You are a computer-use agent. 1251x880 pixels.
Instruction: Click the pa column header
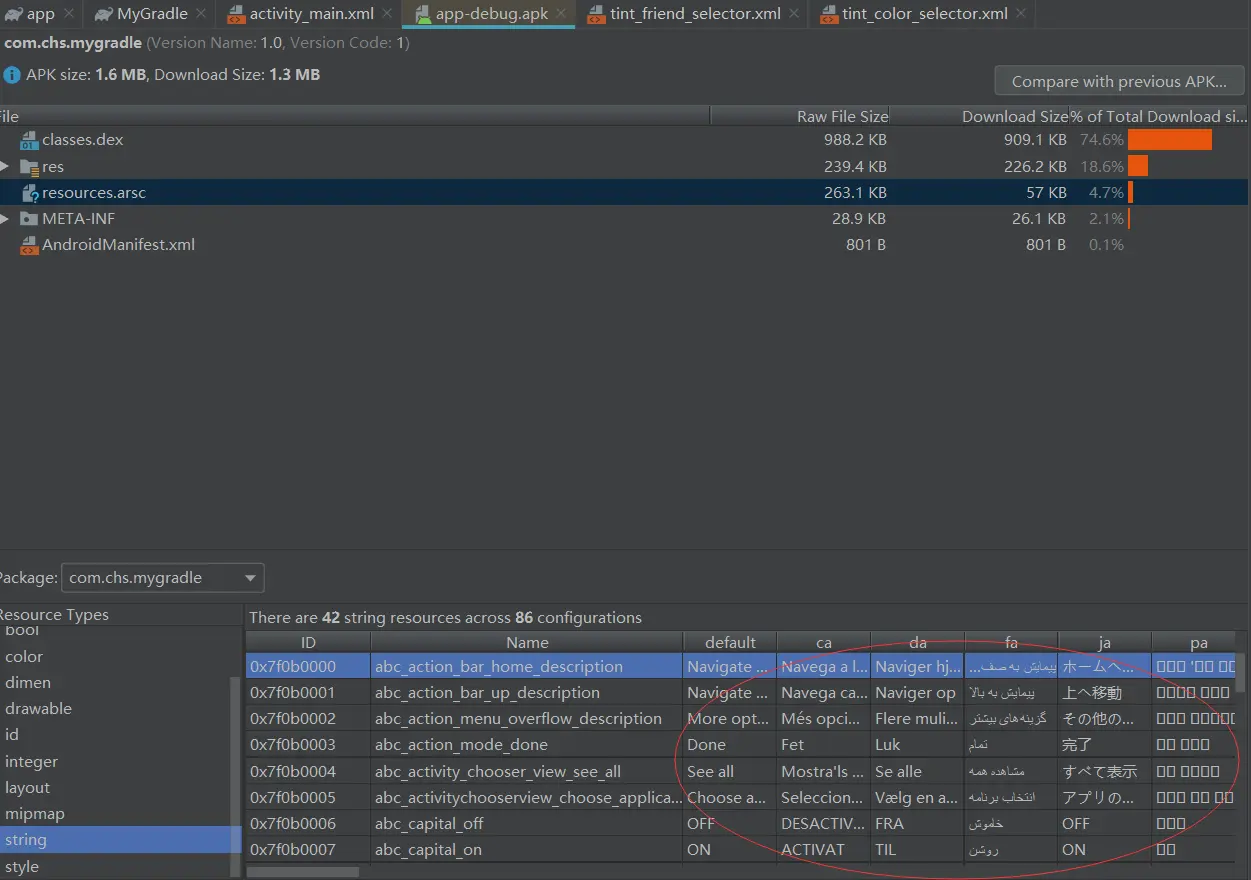[x=1198, y=642]
